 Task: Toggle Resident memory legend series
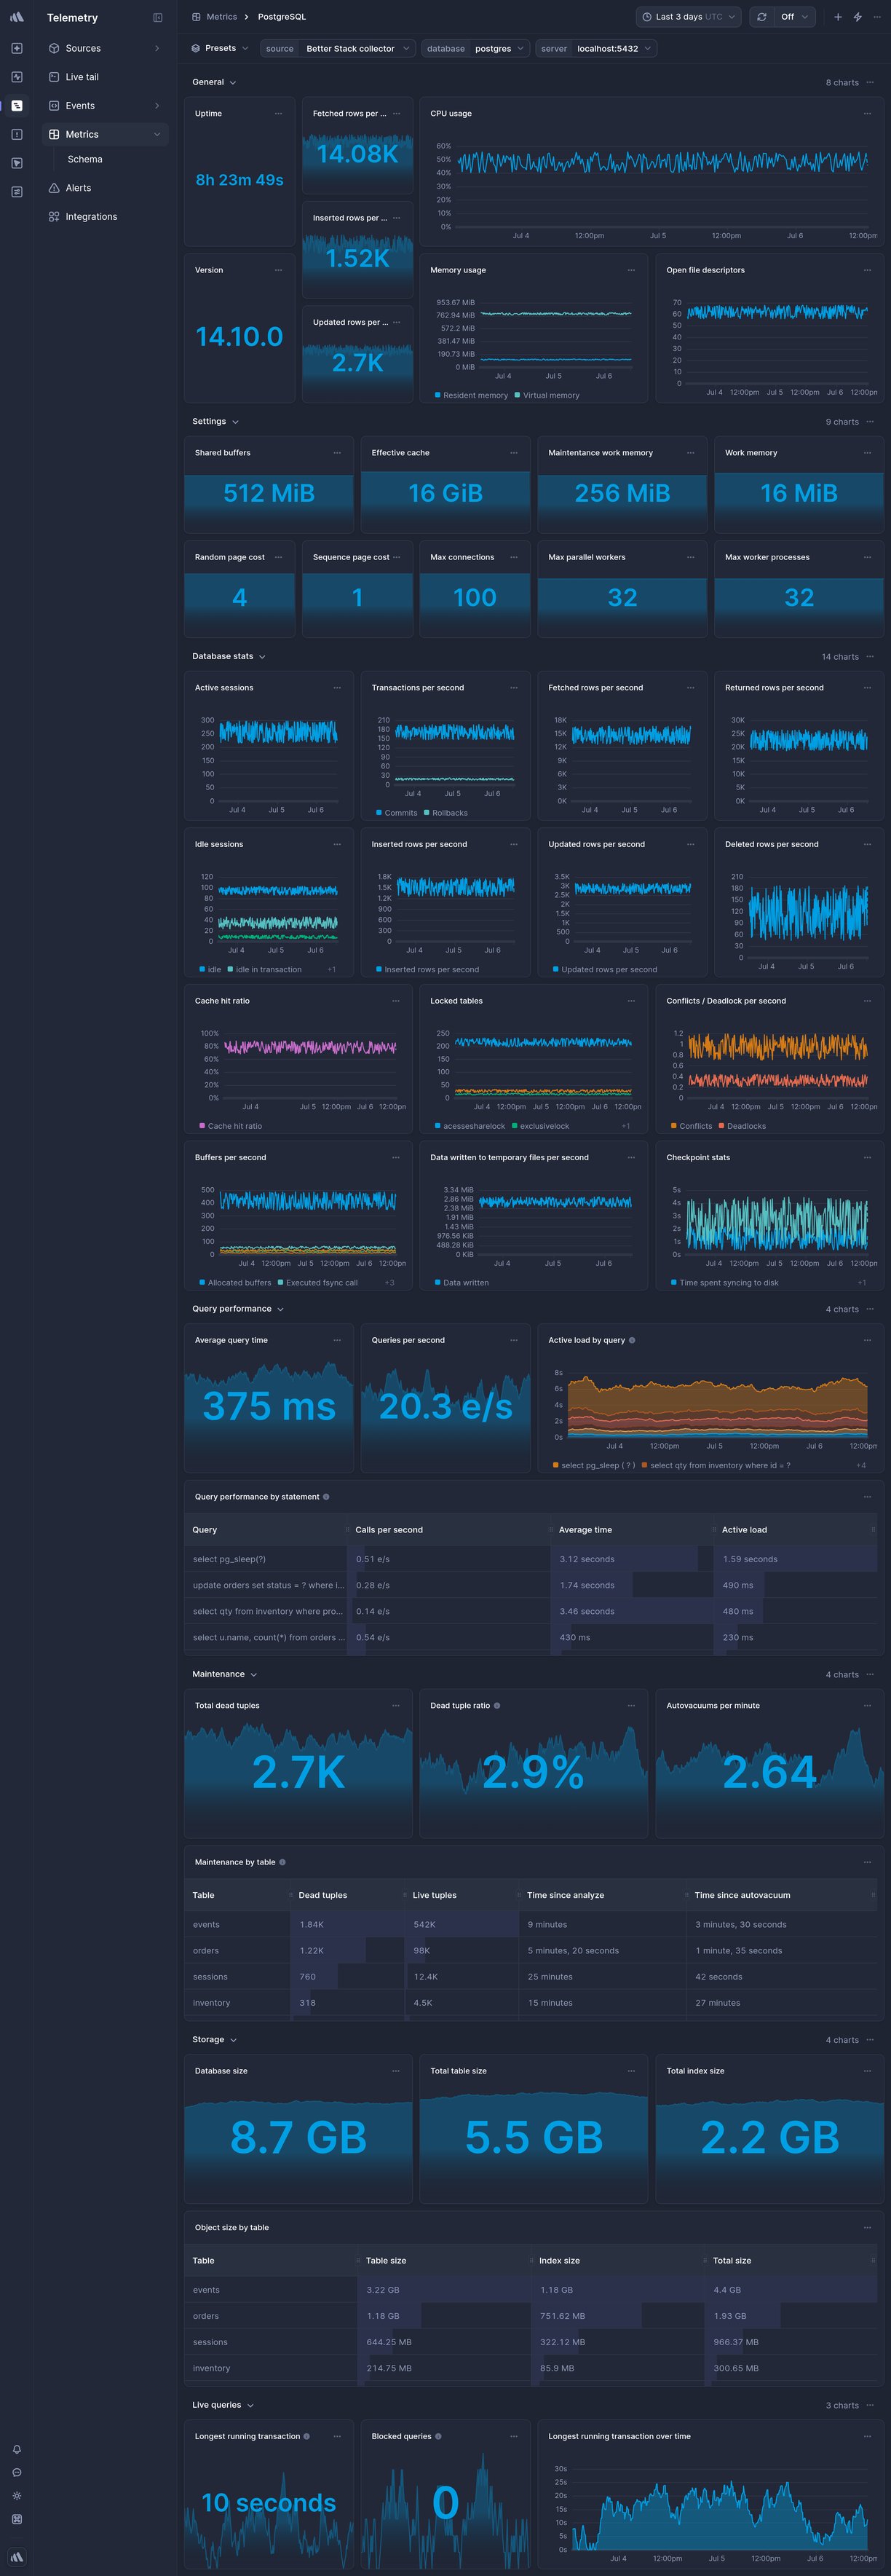point(471,396)
